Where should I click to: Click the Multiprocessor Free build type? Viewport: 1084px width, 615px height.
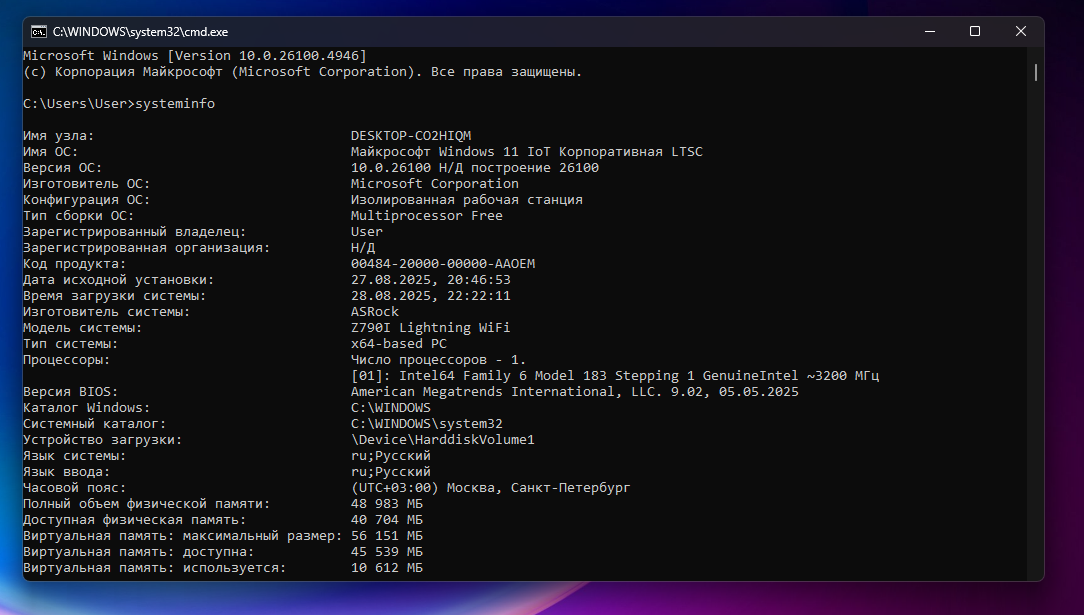427,216
